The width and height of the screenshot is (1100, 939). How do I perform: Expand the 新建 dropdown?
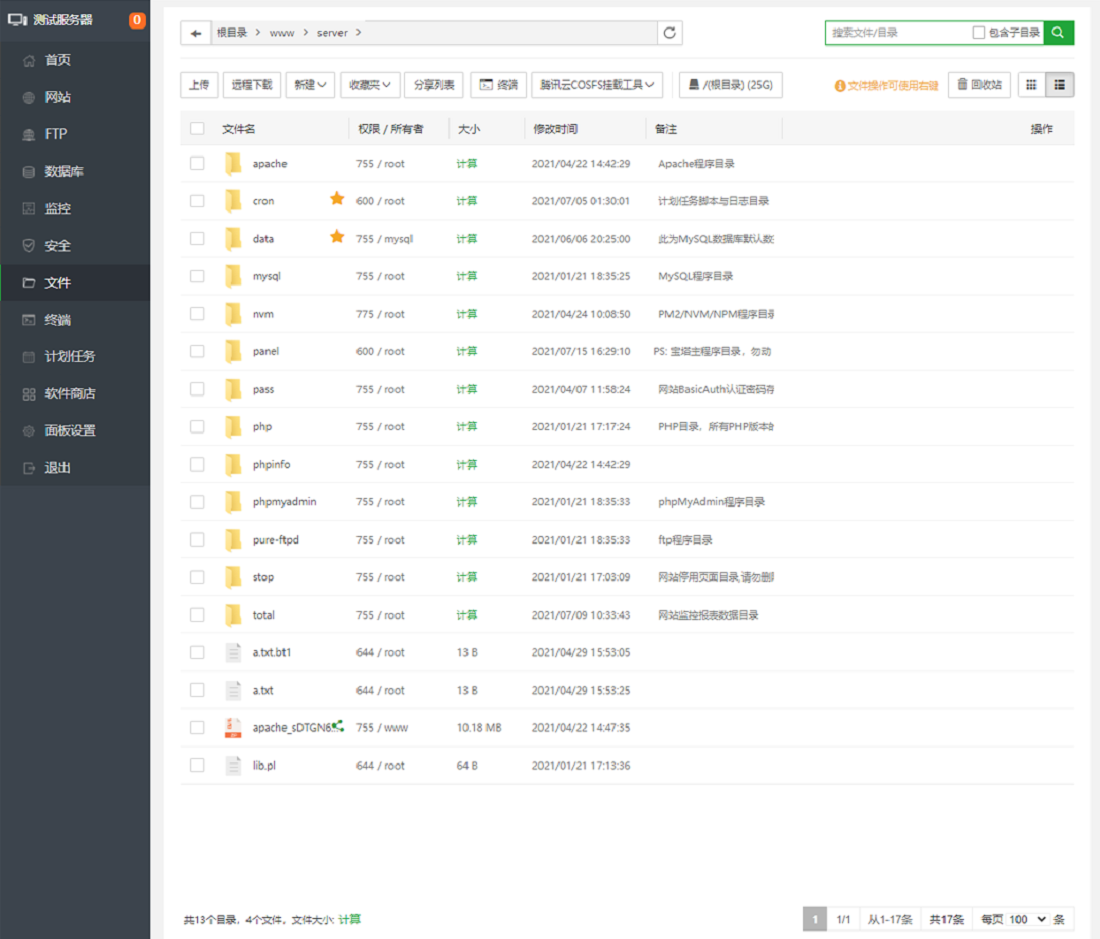click(310, 85)
